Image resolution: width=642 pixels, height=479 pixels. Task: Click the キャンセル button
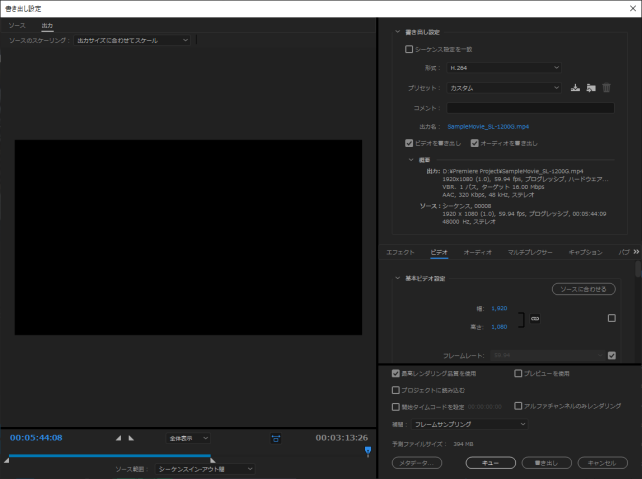[x=603, y=463]
